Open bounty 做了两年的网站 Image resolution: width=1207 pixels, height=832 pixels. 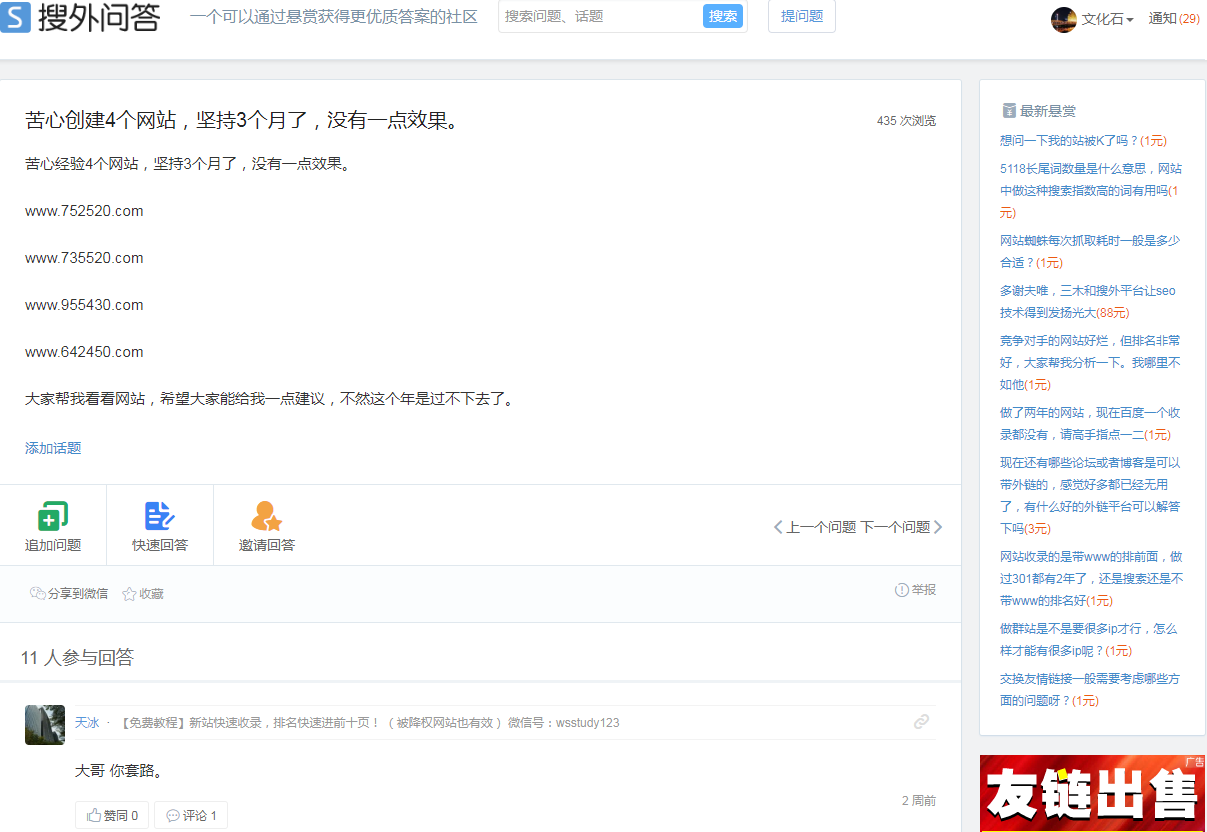[x=1090, y=423]
